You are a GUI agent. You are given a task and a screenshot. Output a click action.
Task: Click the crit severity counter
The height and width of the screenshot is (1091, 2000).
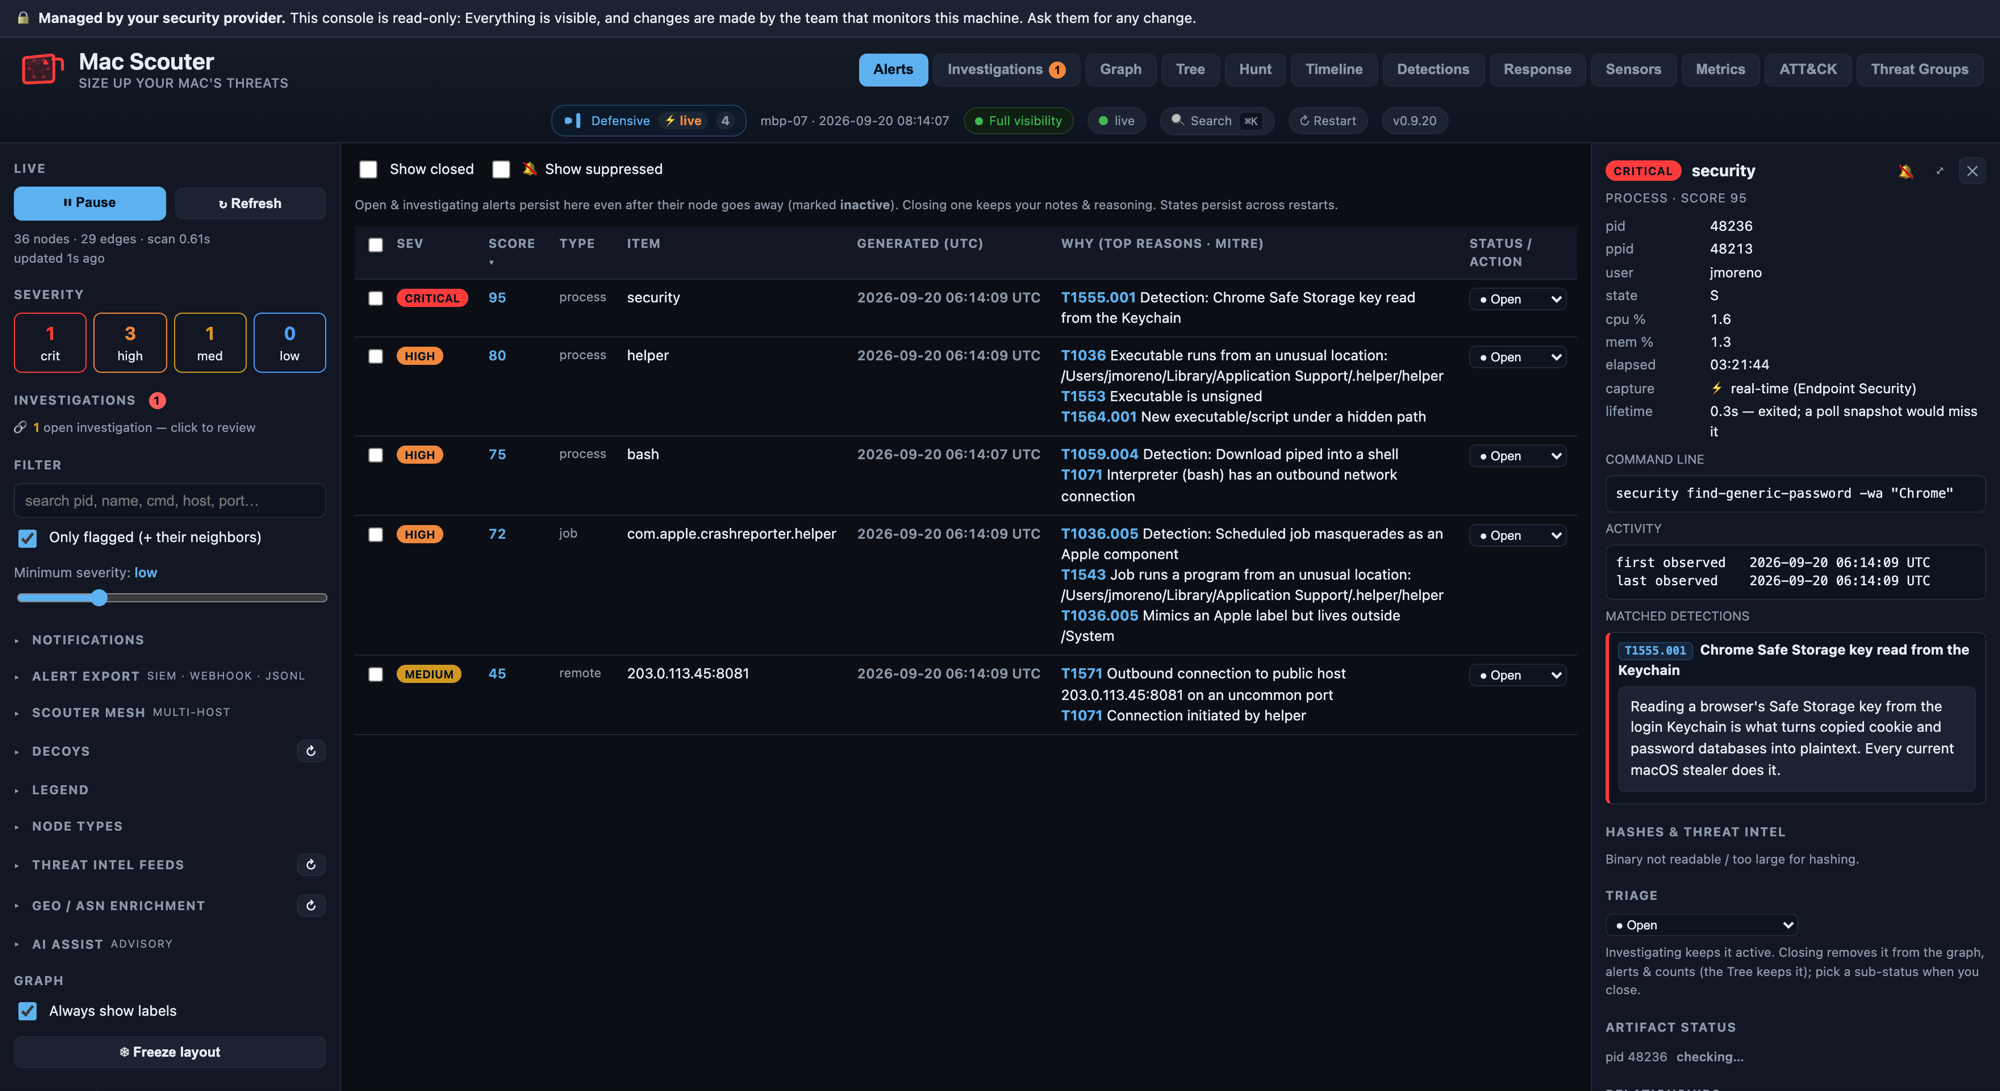click(50, 343)
